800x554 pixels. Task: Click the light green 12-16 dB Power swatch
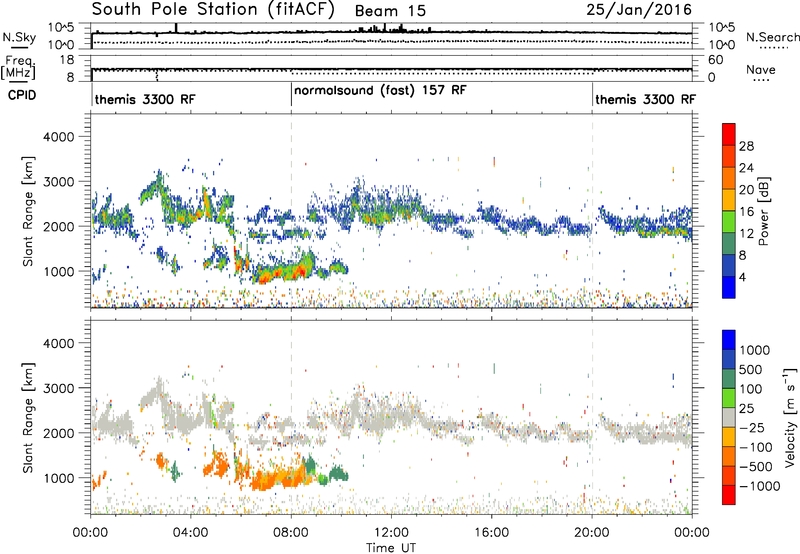[x=729, y=221]
